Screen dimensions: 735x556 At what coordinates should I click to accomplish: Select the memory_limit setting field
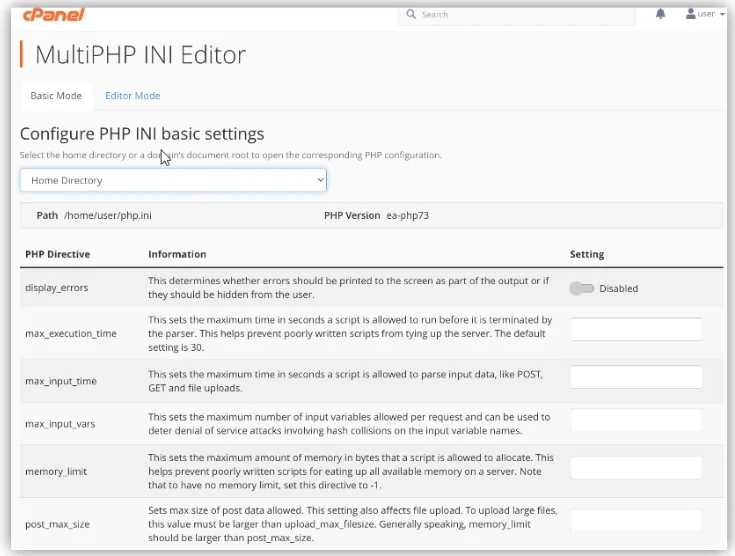click(x=636, y=467)
